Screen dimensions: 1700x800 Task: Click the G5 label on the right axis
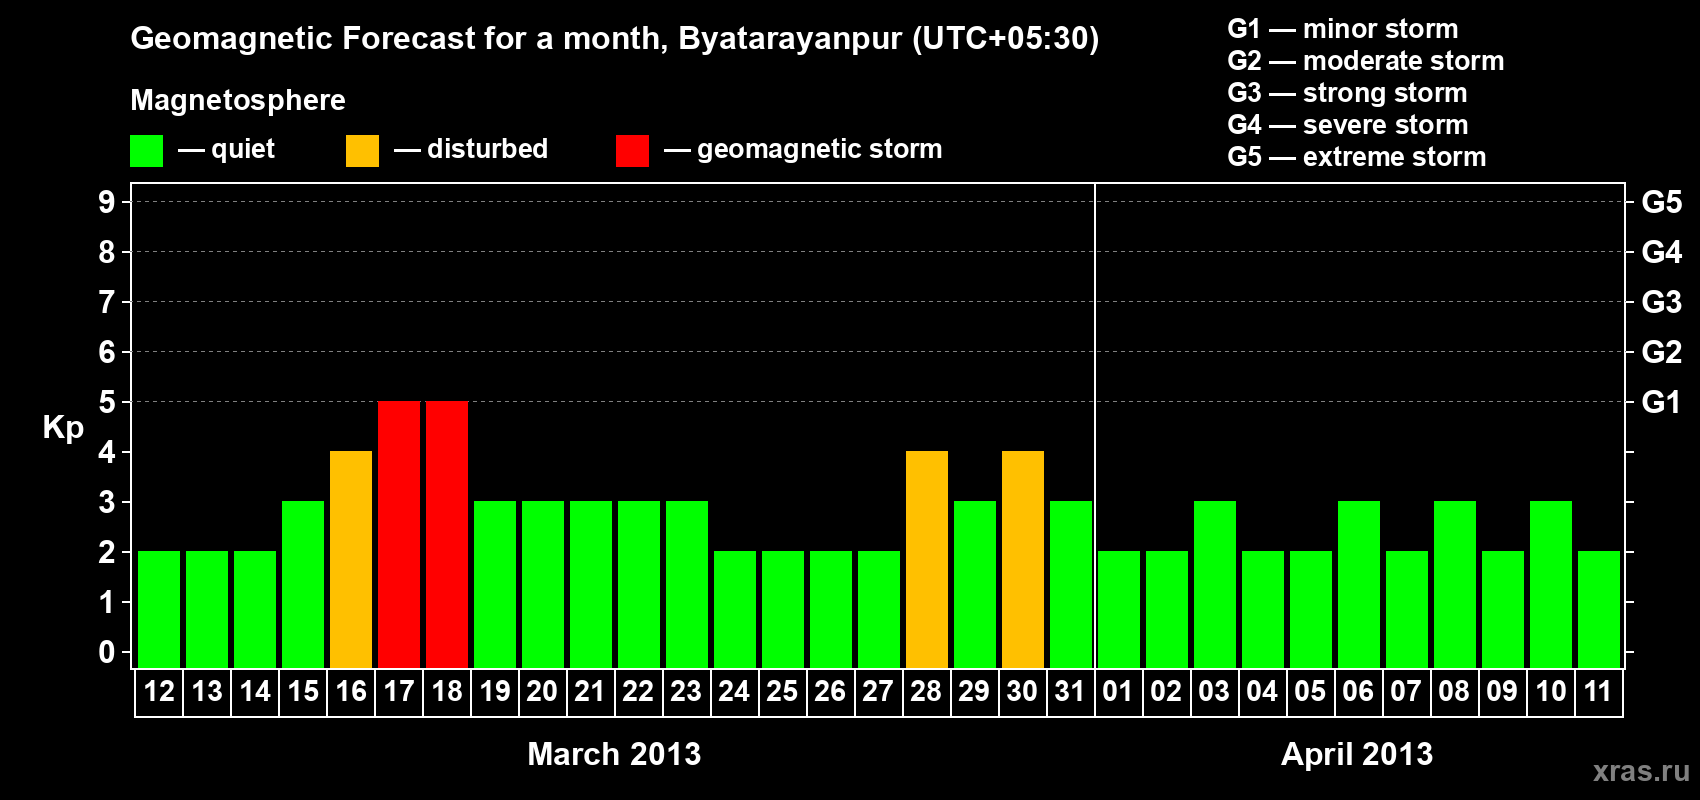pos(1662,202)
